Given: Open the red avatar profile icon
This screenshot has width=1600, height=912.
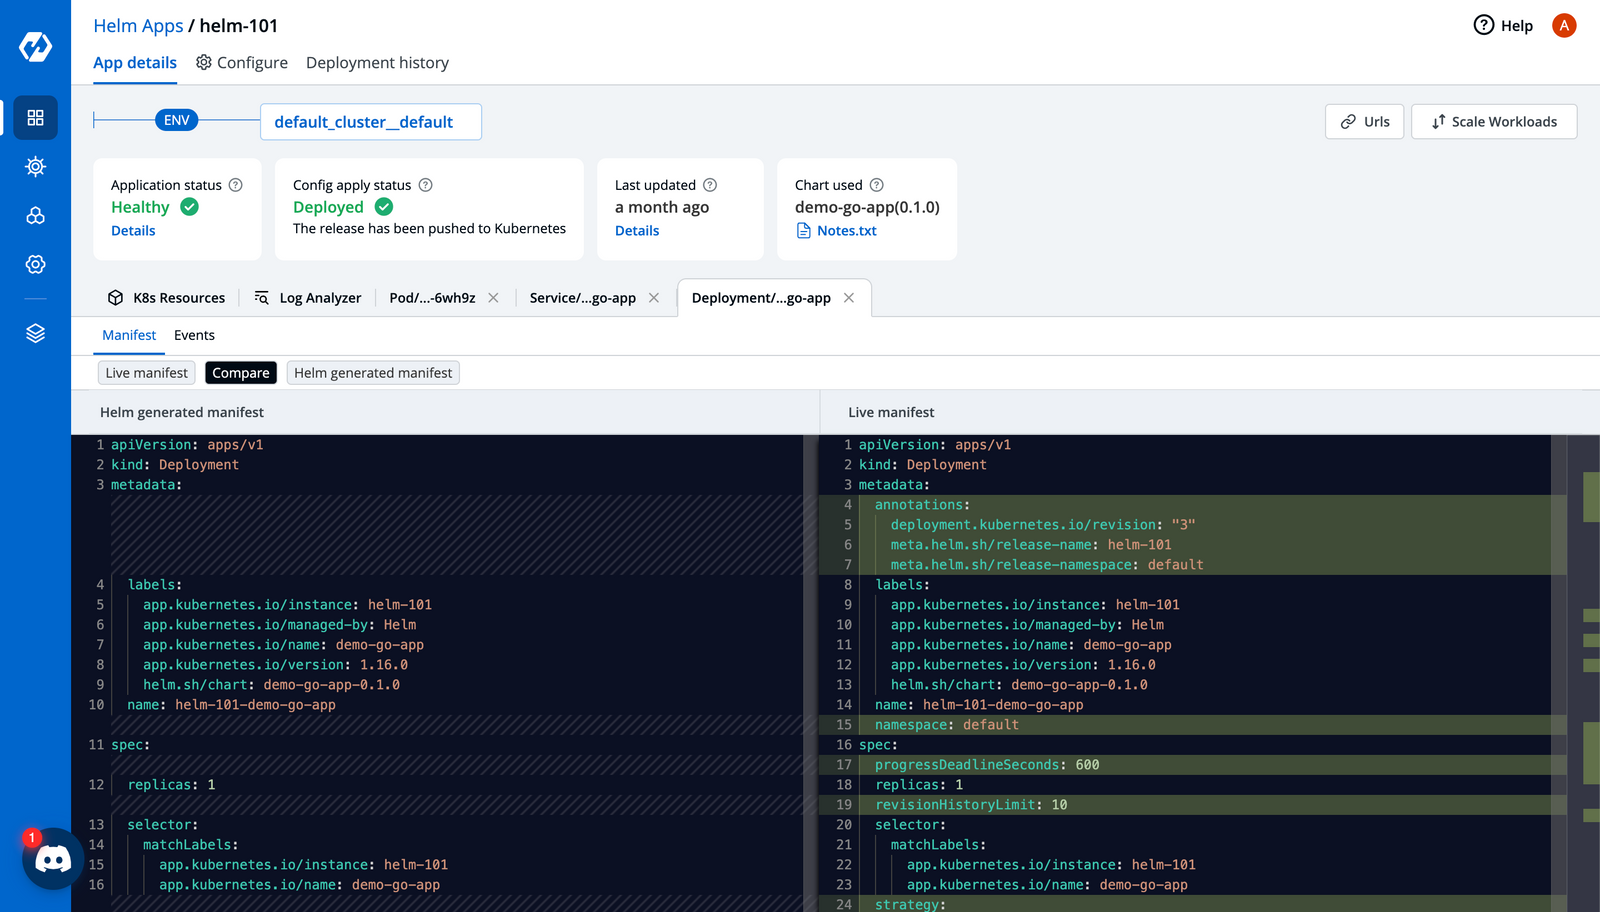Looking at the screenshot, I should coord(1564,26).
